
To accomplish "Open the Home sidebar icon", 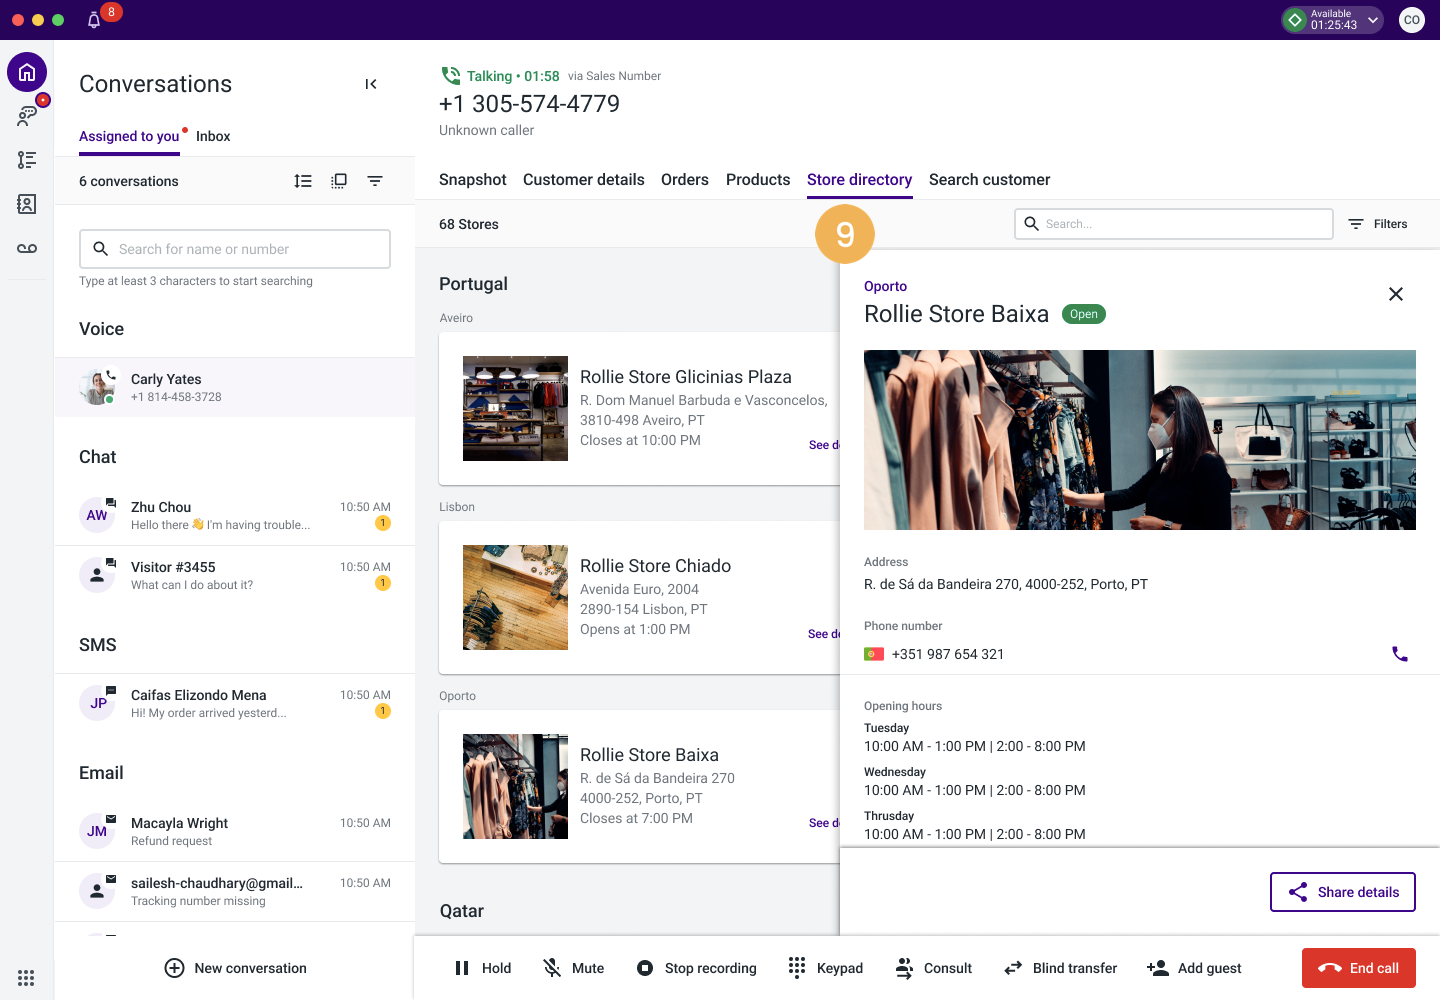I will point(27,72).
